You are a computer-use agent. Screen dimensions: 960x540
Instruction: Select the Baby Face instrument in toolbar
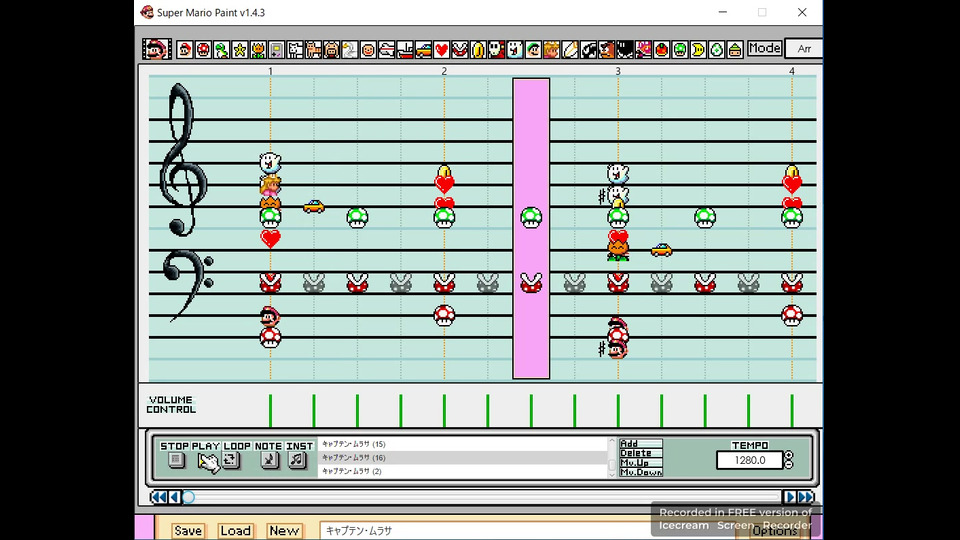tap(368, 50)
